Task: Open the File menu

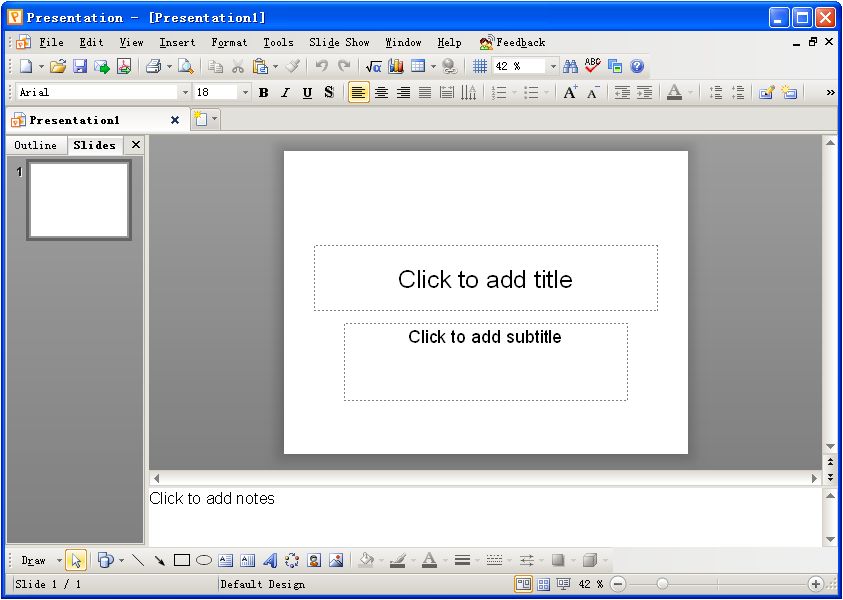Action: (51, 42)
